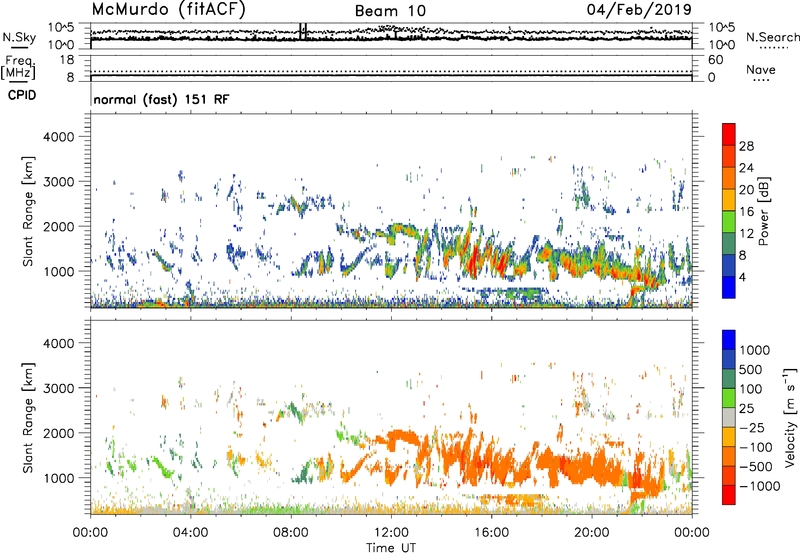Click the "10^5" tick beside N.Sky

(x=61, y=27)
